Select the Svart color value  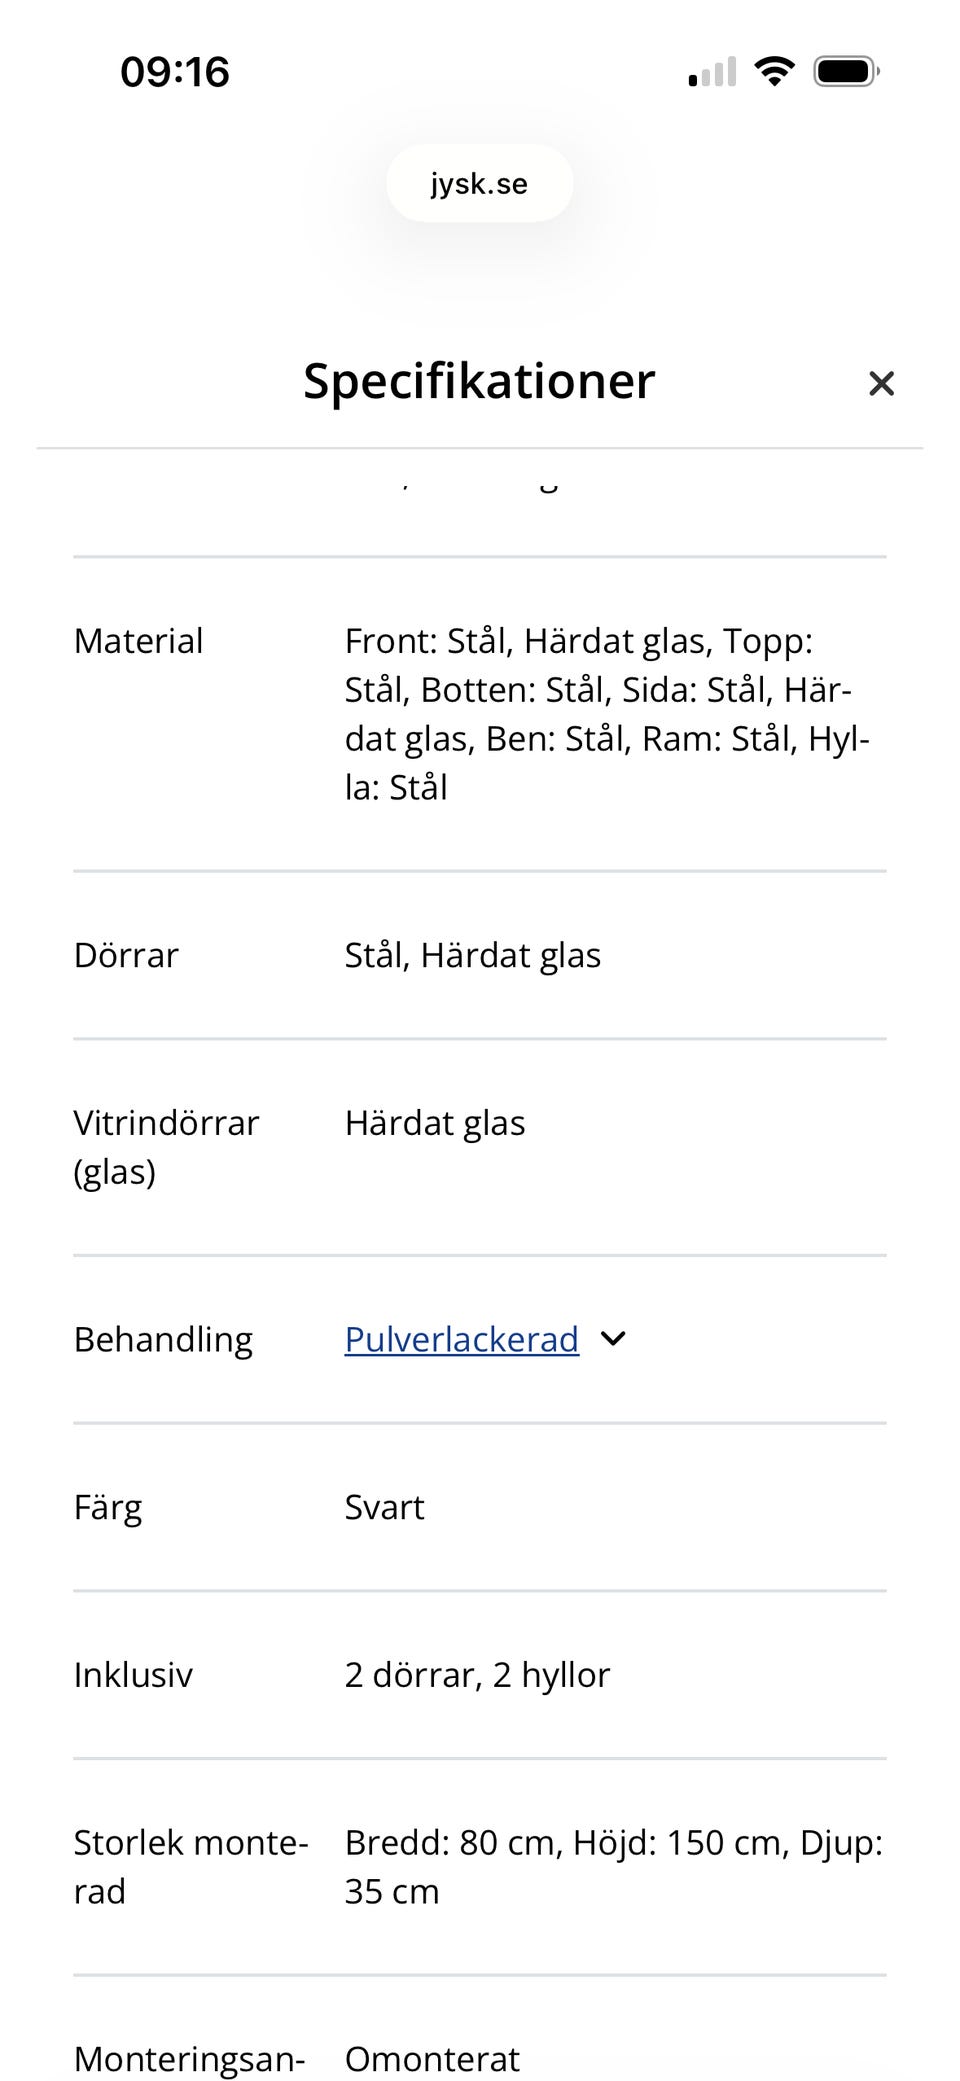point(384,1507)
